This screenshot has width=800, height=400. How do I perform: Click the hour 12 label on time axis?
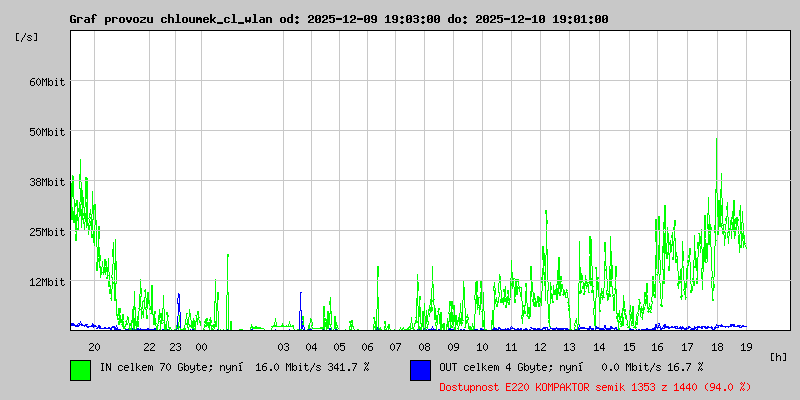pyautogui.click(x=541, y=347)
